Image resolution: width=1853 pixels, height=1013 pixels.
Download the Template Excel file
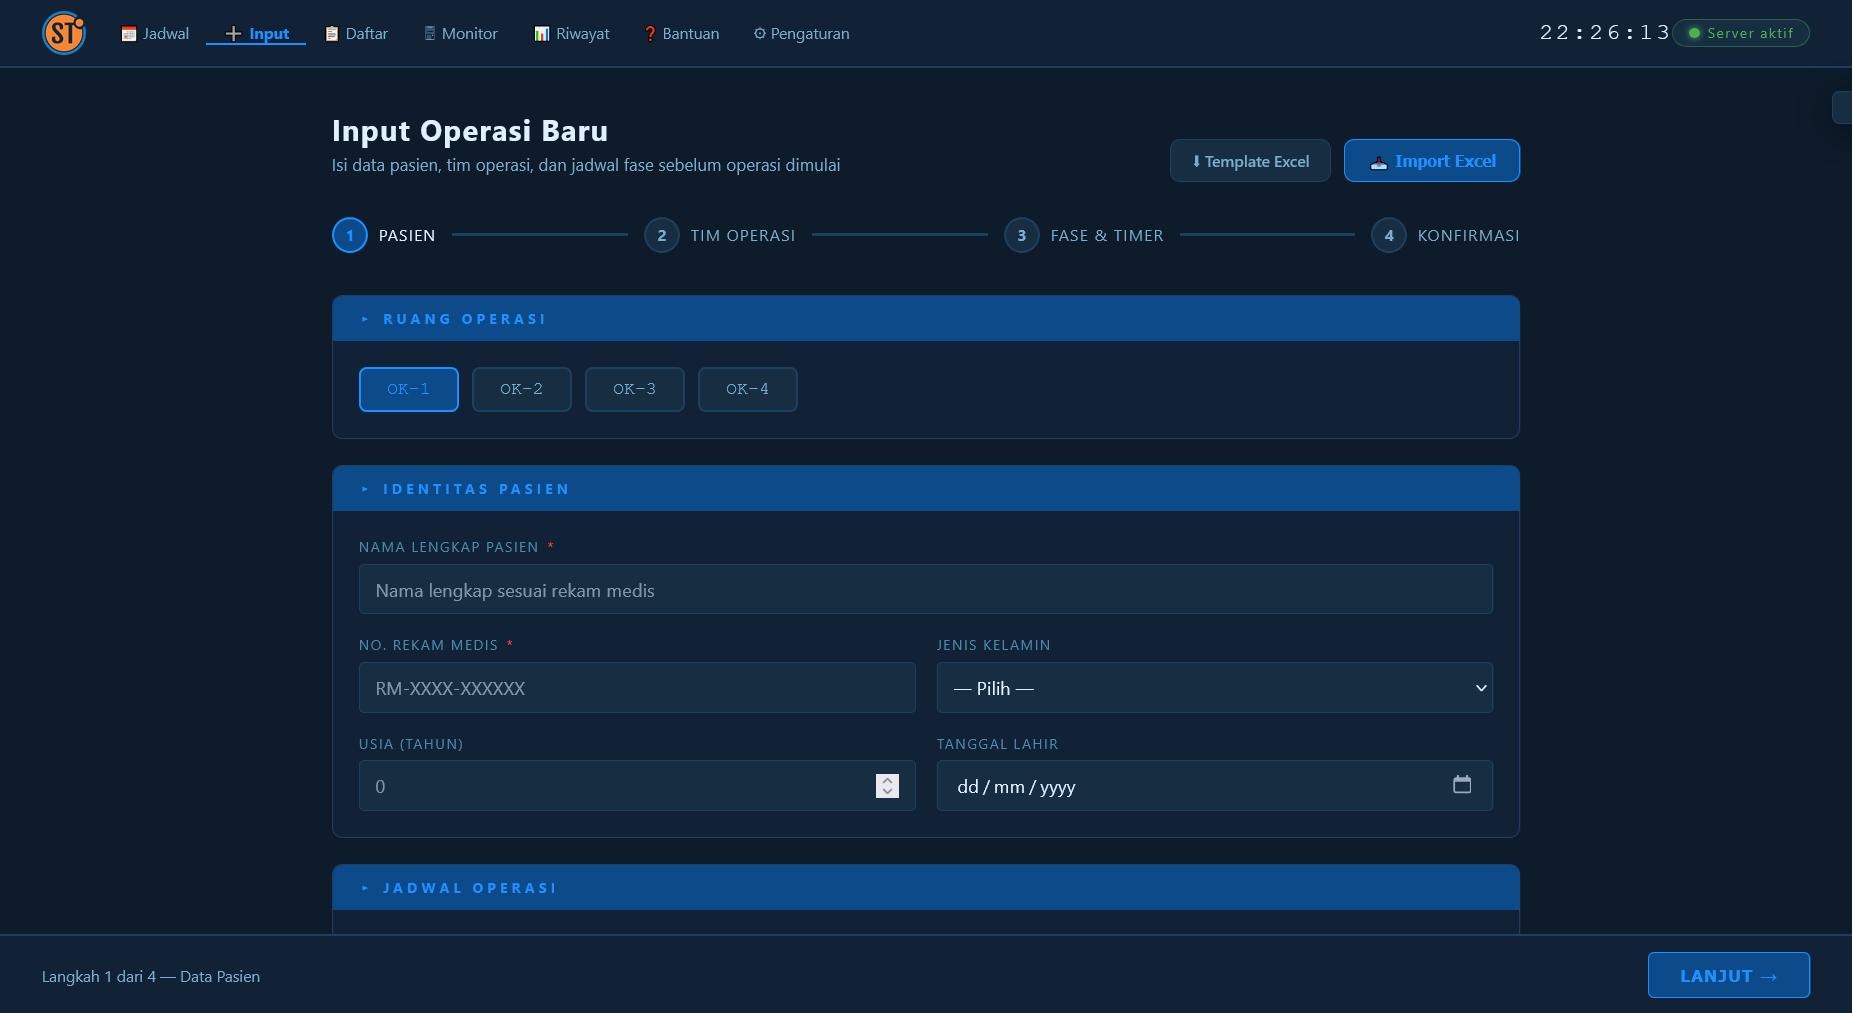[x=1250, y=161]
